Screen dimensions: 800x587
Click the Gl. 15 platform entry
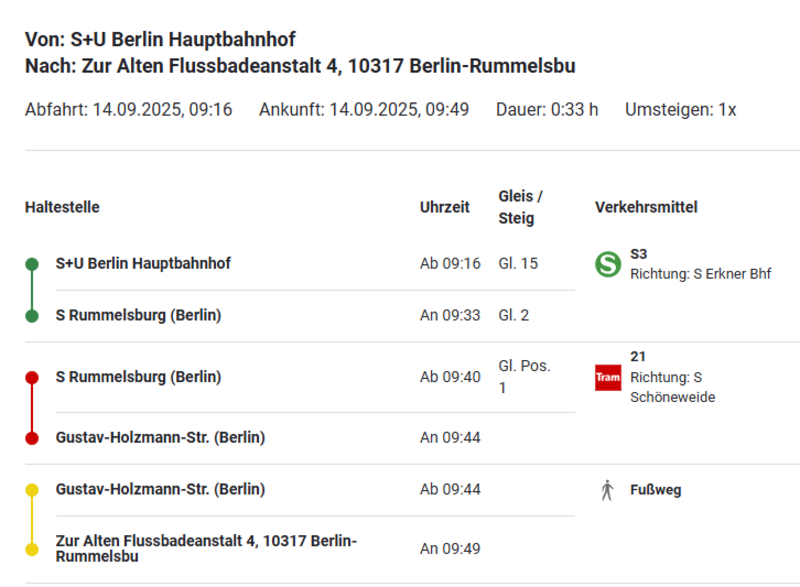click(x=518, y=264)
